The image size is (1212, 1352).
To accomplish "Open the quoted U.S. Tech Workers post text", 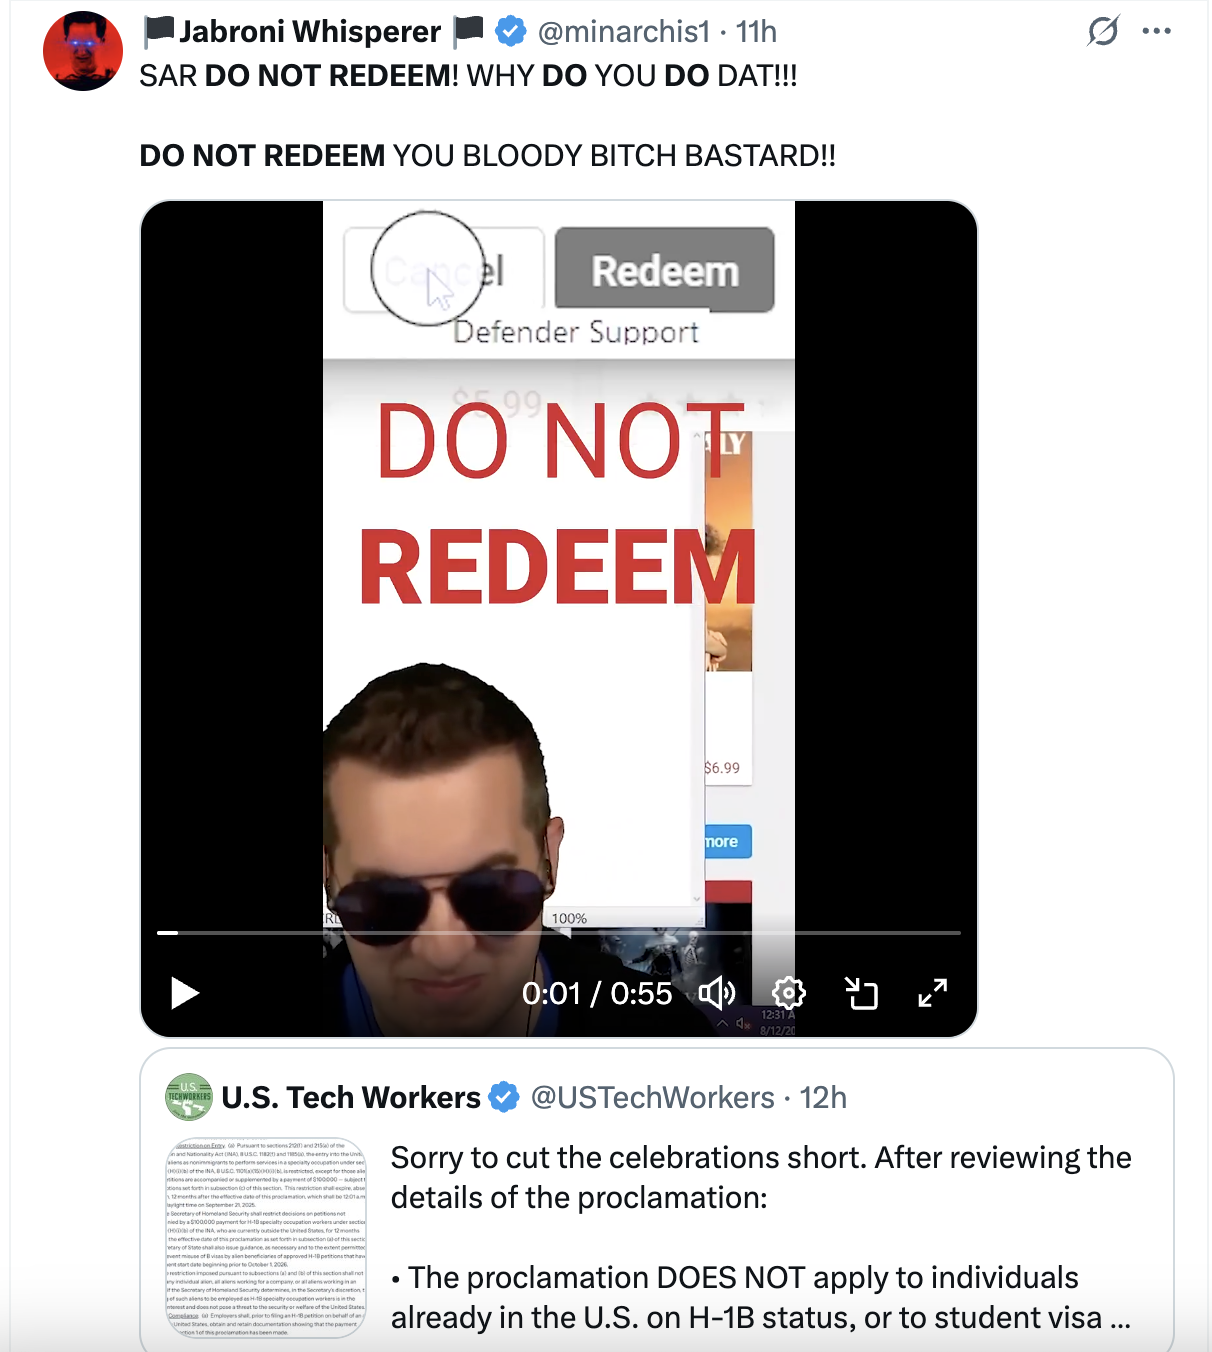I will tap(761, 1237).
